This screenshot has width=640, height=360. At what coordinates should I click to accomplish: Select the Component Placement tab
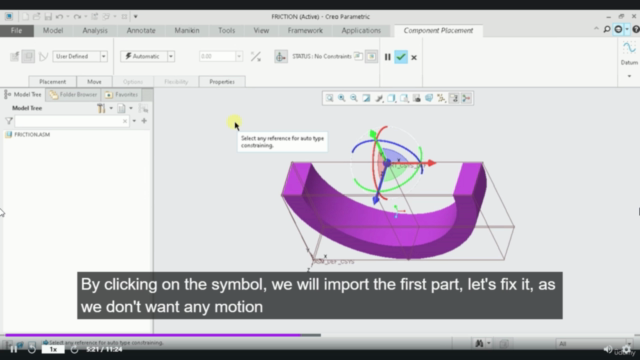(438, 31)
